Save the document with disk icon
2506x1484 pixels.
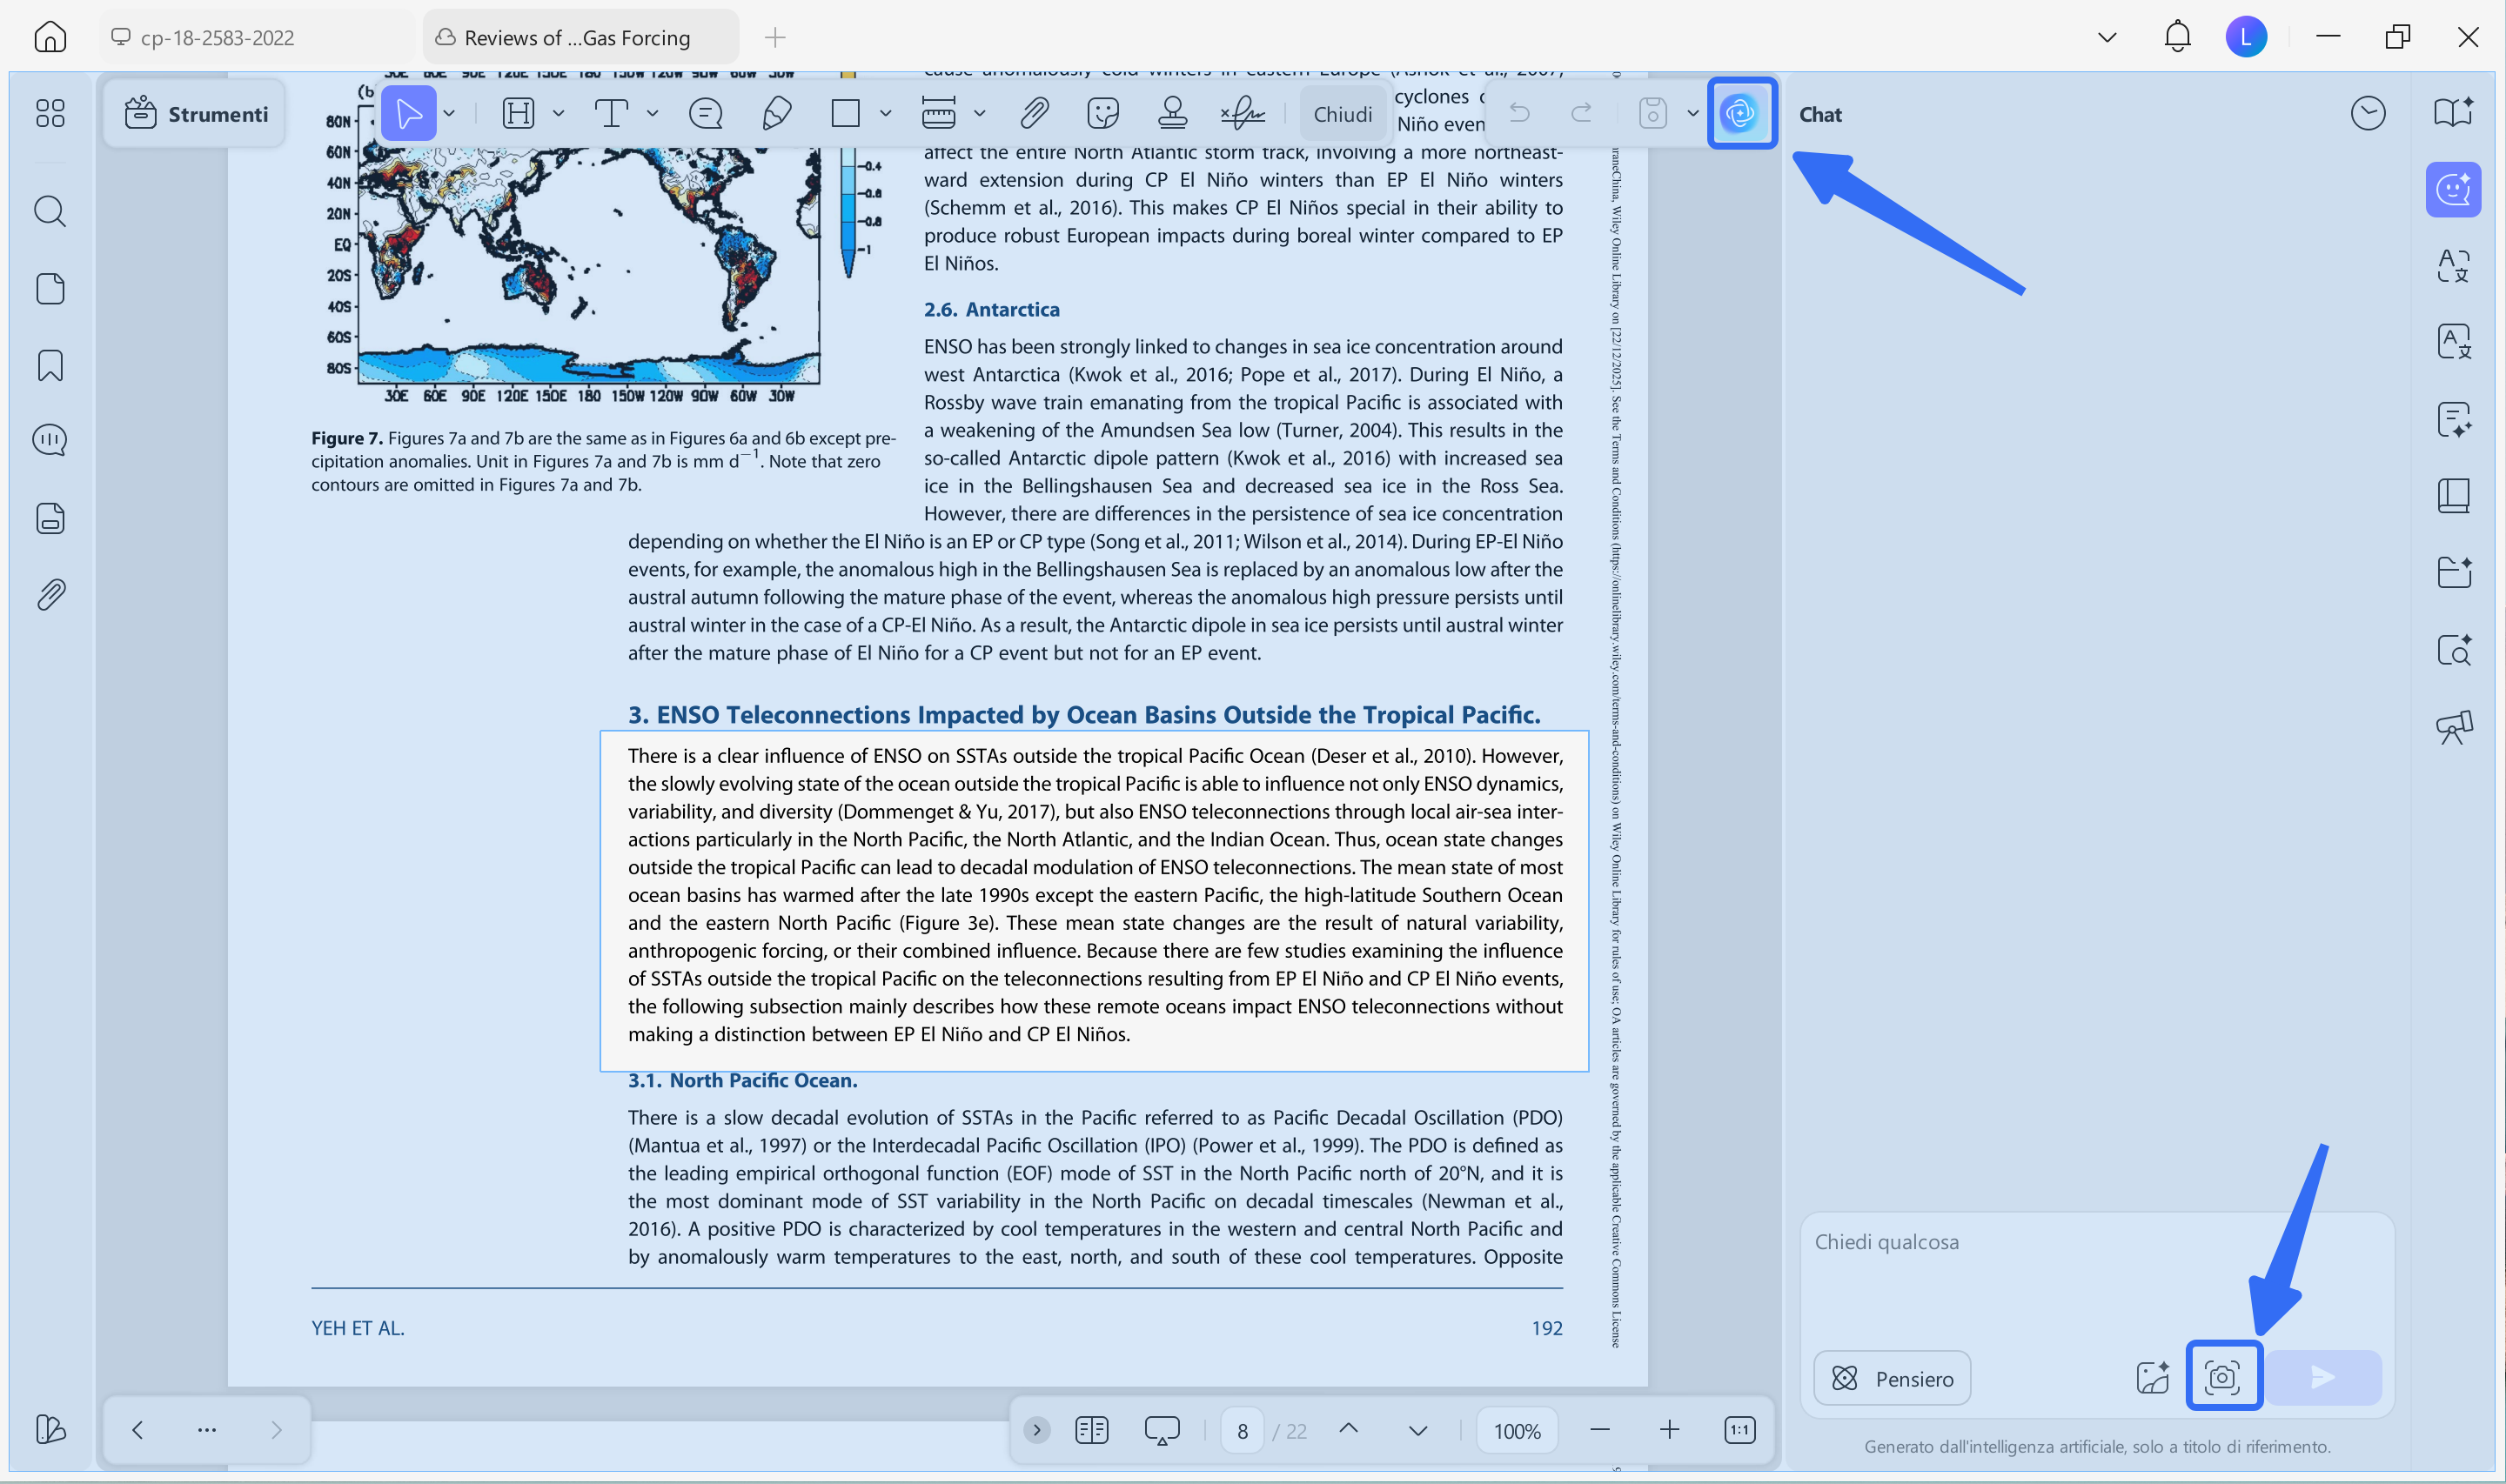[x=1653, y=113]
